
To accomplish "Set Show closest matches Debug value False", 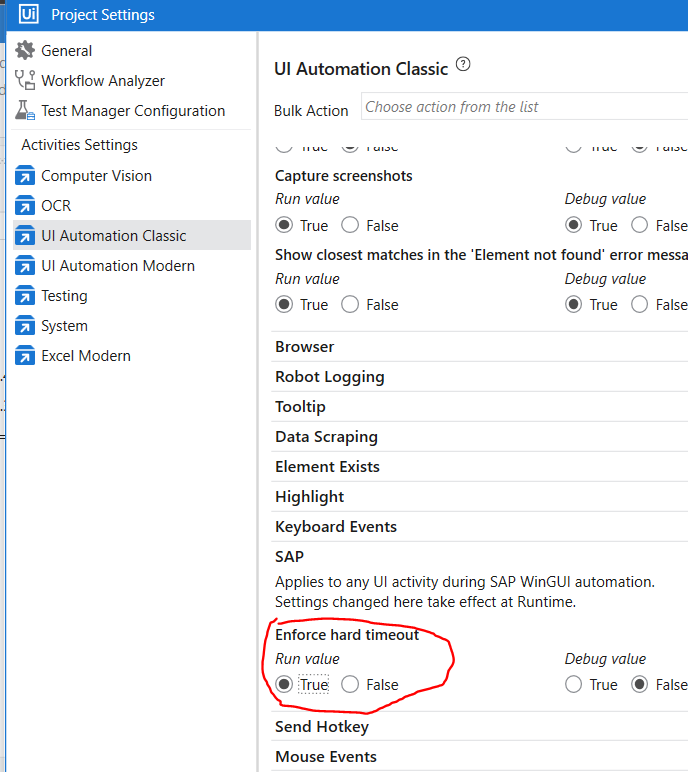I will pos(640,304).
